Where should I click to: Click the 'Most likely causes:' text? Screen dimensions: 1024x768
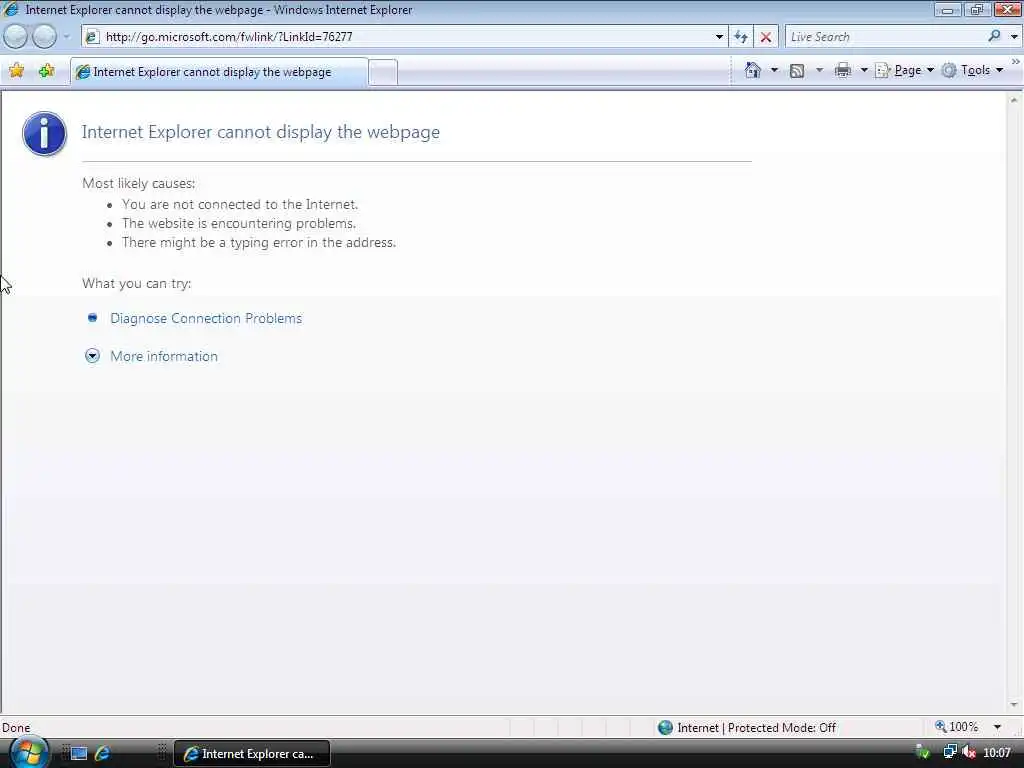[x=138, y=184]
